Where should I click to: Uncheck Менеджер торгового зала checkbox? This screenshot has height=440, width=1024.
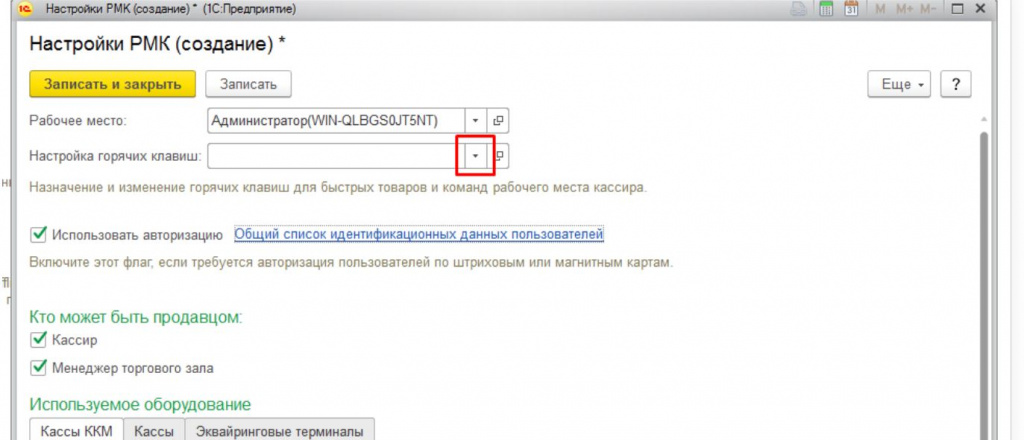(39, 368)
